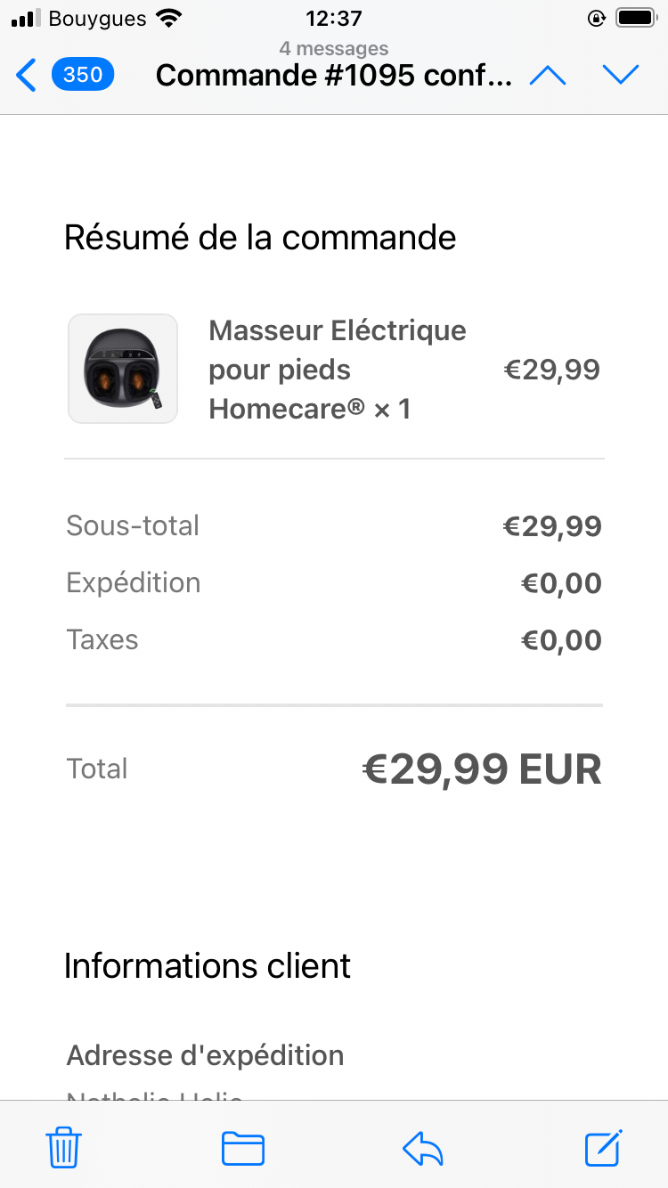The height and width of the screenshot is (1188, 668).
Task: Tap the 4 messages thread label
Action: [x=334, y=48]
